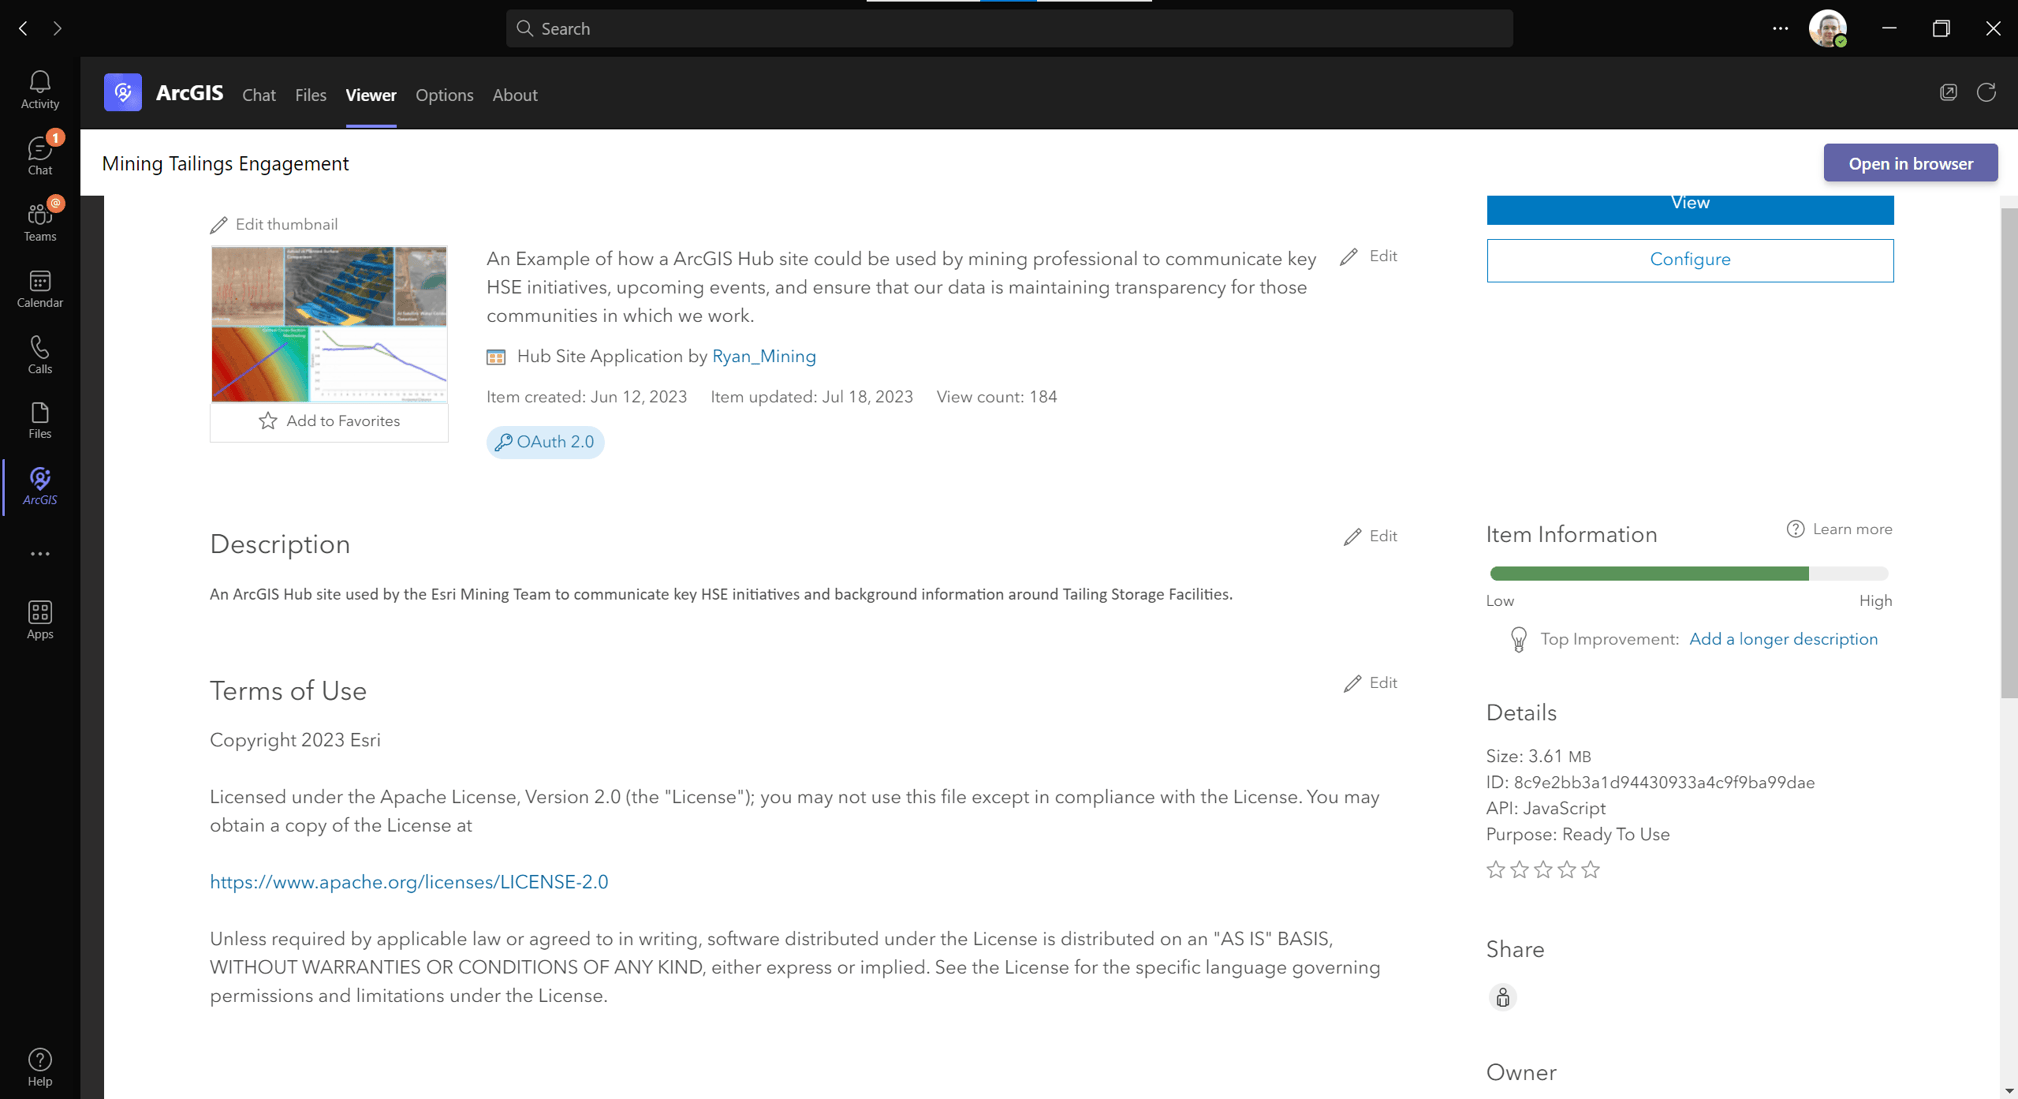2018x1099 pixels.
Task: Open the Calls phone icon
Action: 40,354
